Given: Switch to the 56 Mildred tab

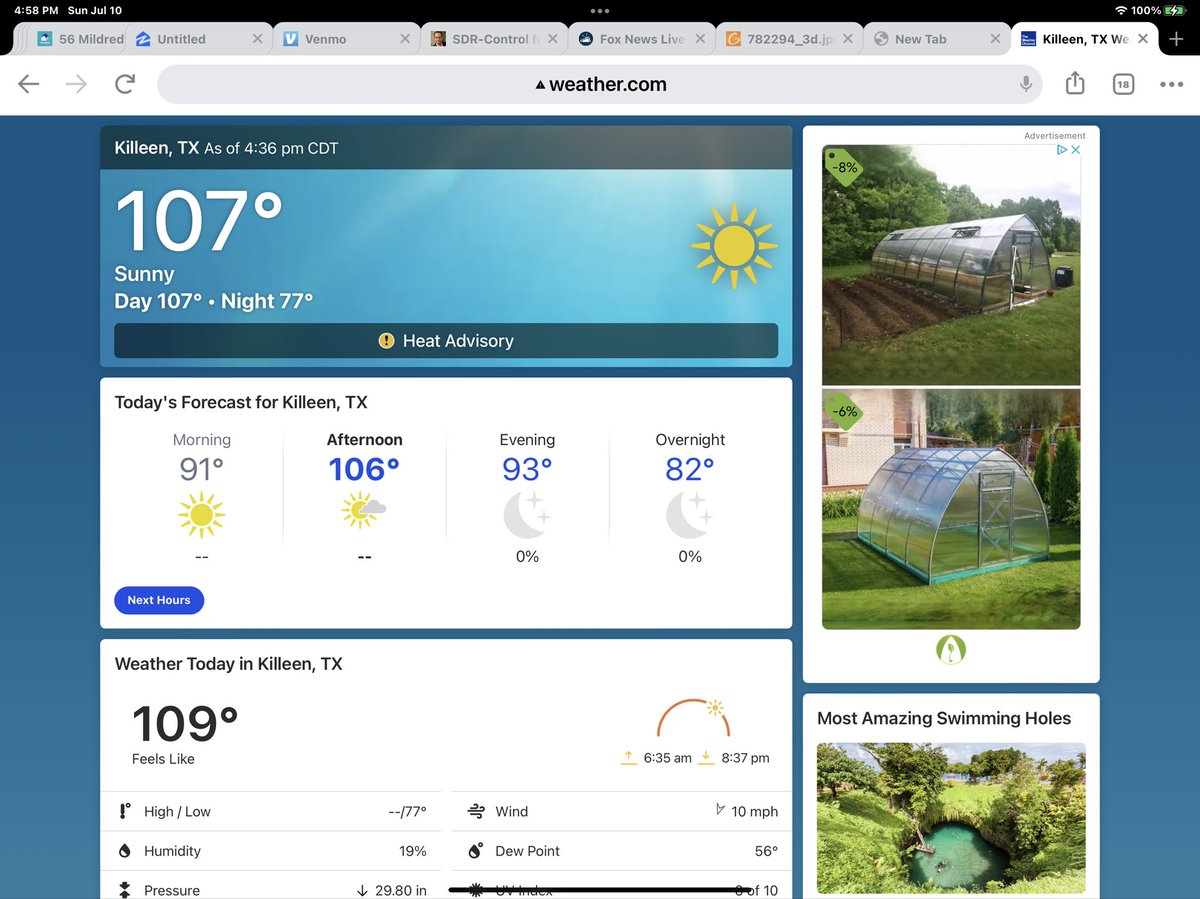Looking at the screenshot, I should pyautogui.click(x=80, y=39).
